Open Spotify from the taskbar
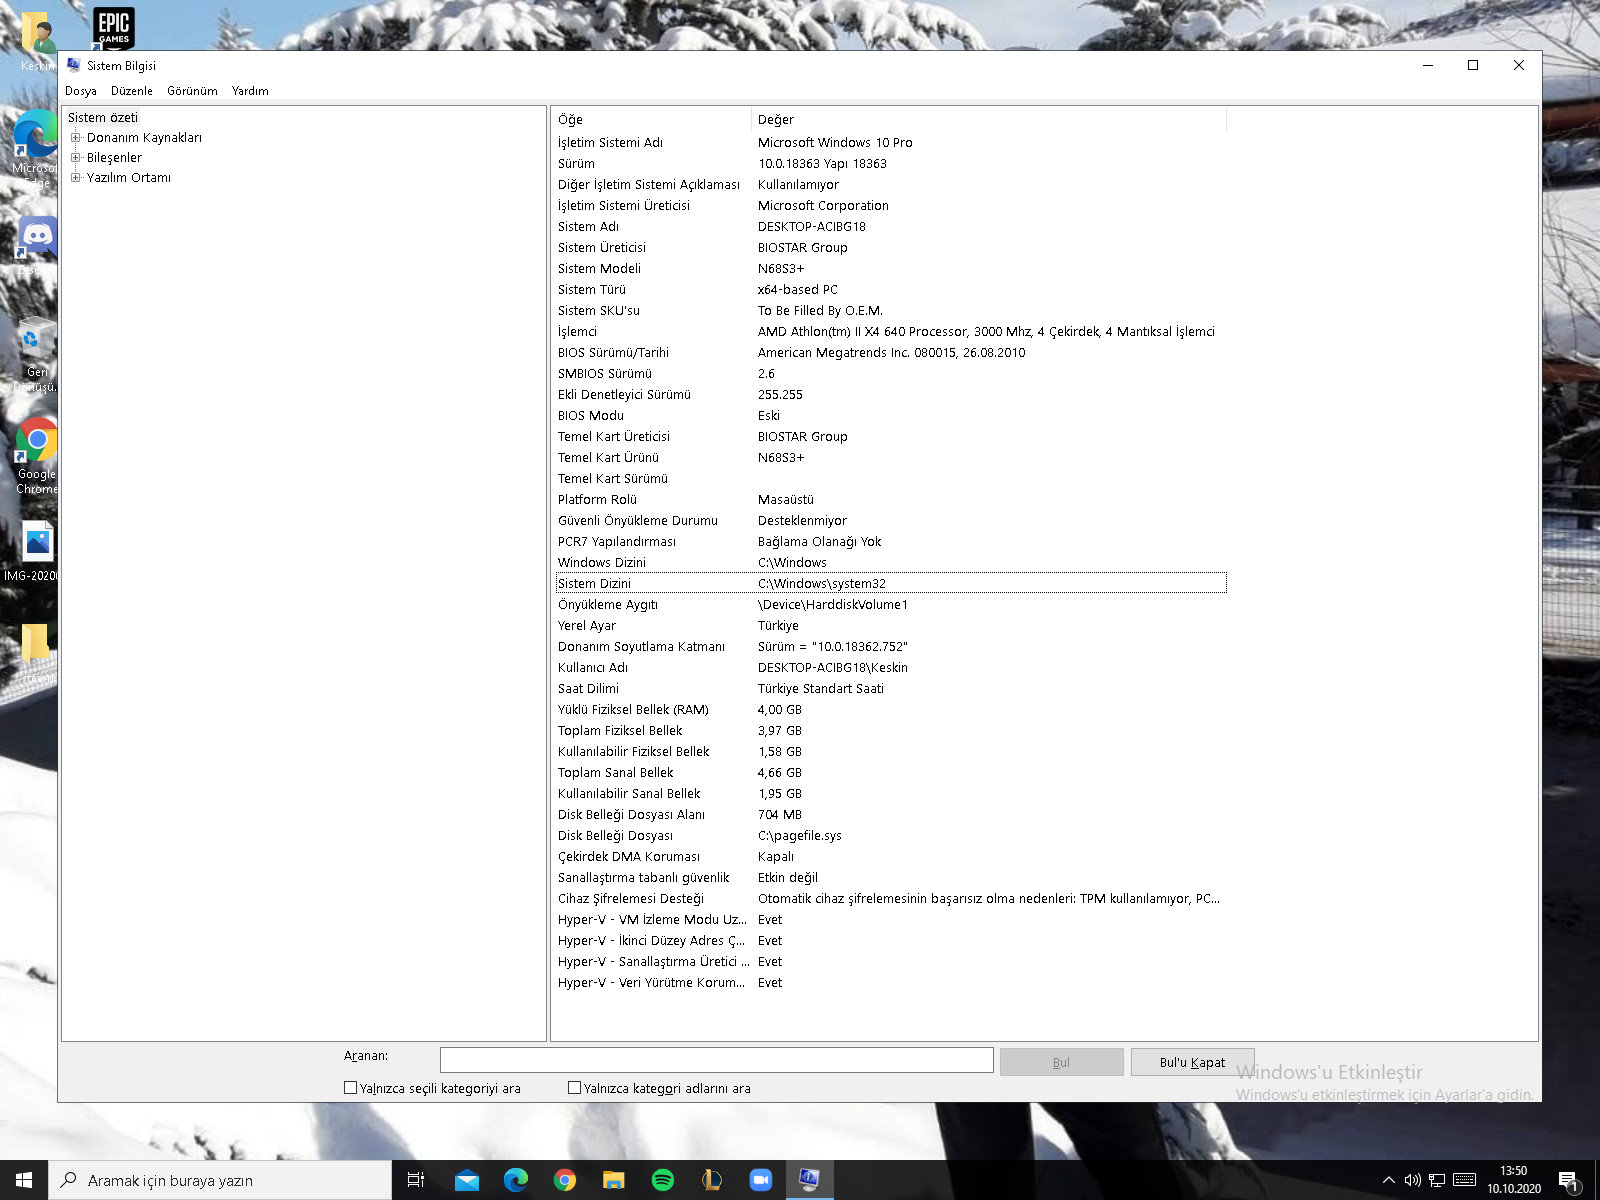 tap(663, 1180)
